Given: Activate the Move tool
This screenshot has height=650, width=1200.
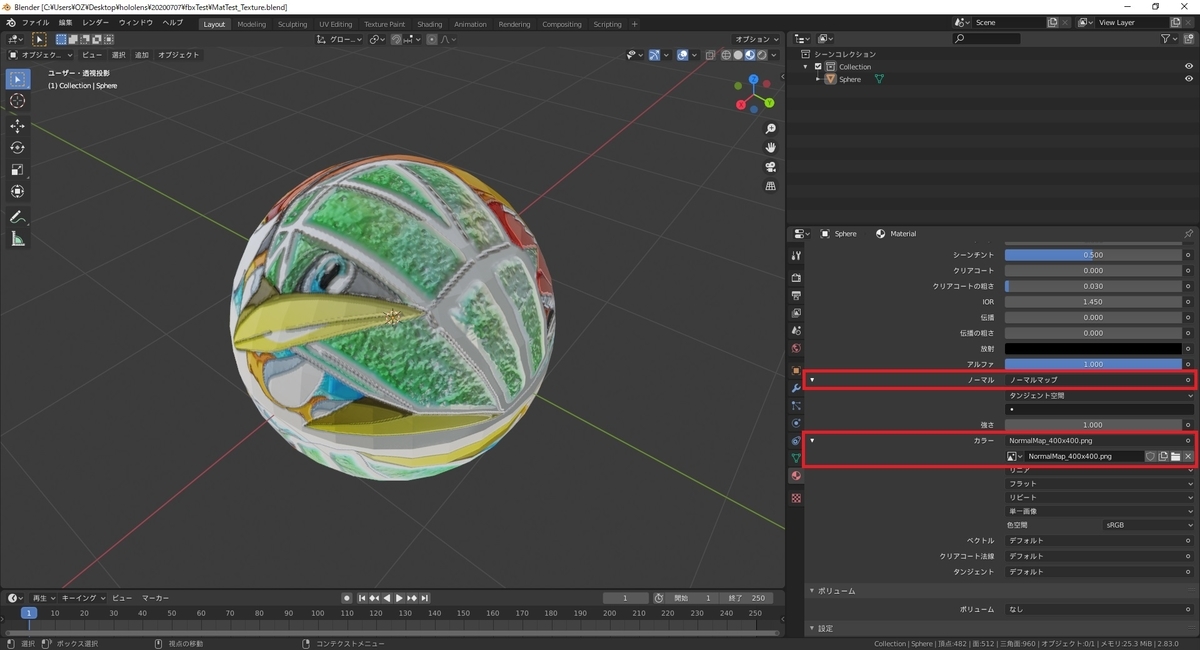Looking at the screenshot, I should pos(18,126).
